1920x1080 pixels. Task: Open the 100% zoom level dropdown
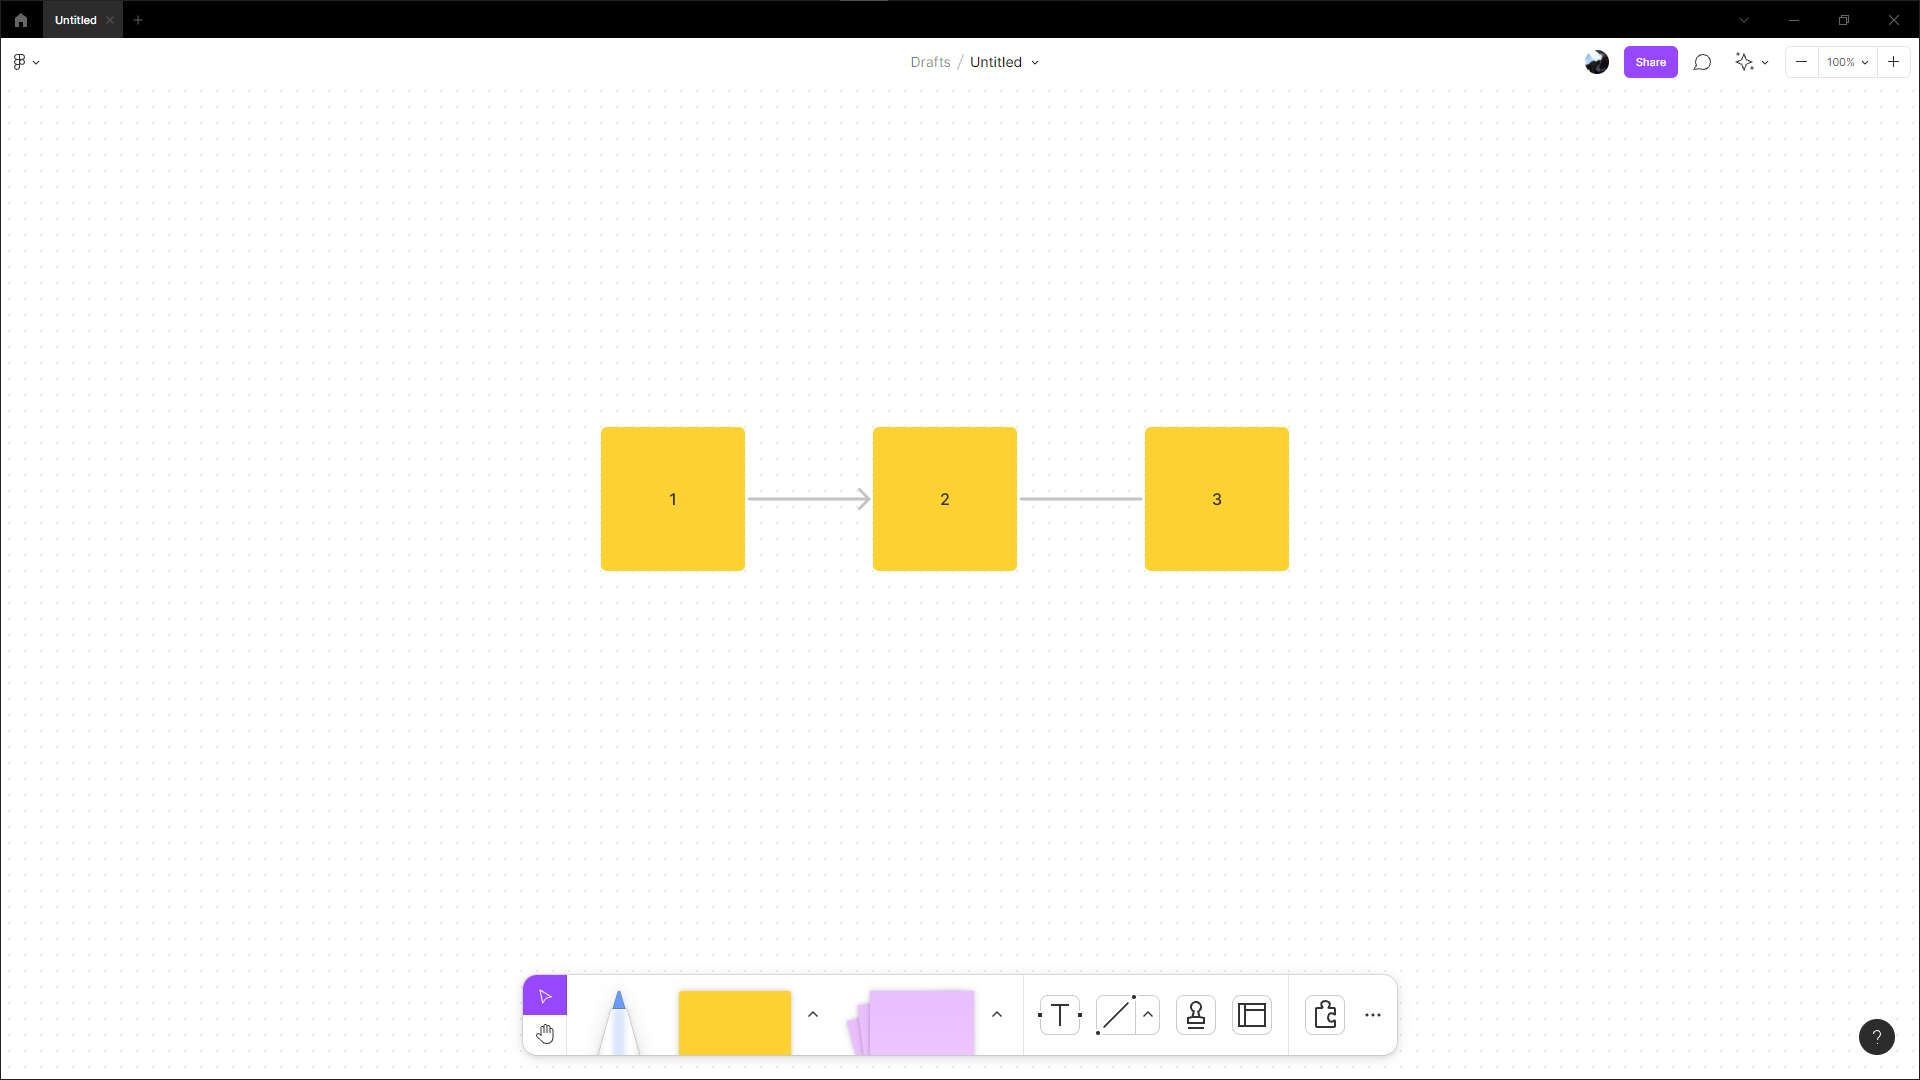(x=1847, y=62)
